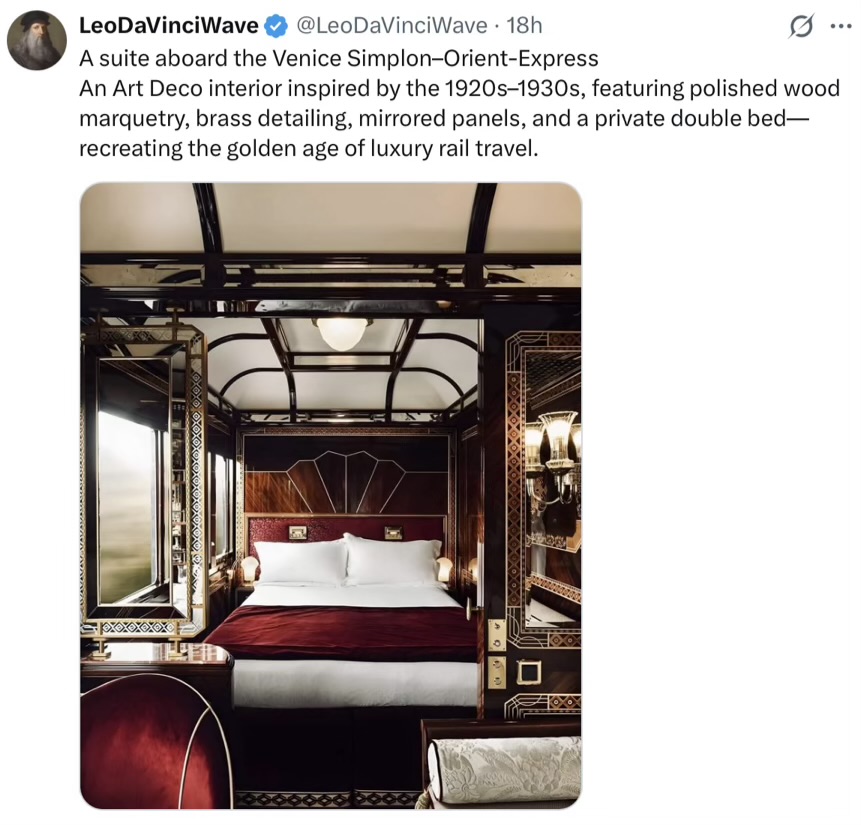Click the domed ceiling light in photo

click(x=342, y=333)
